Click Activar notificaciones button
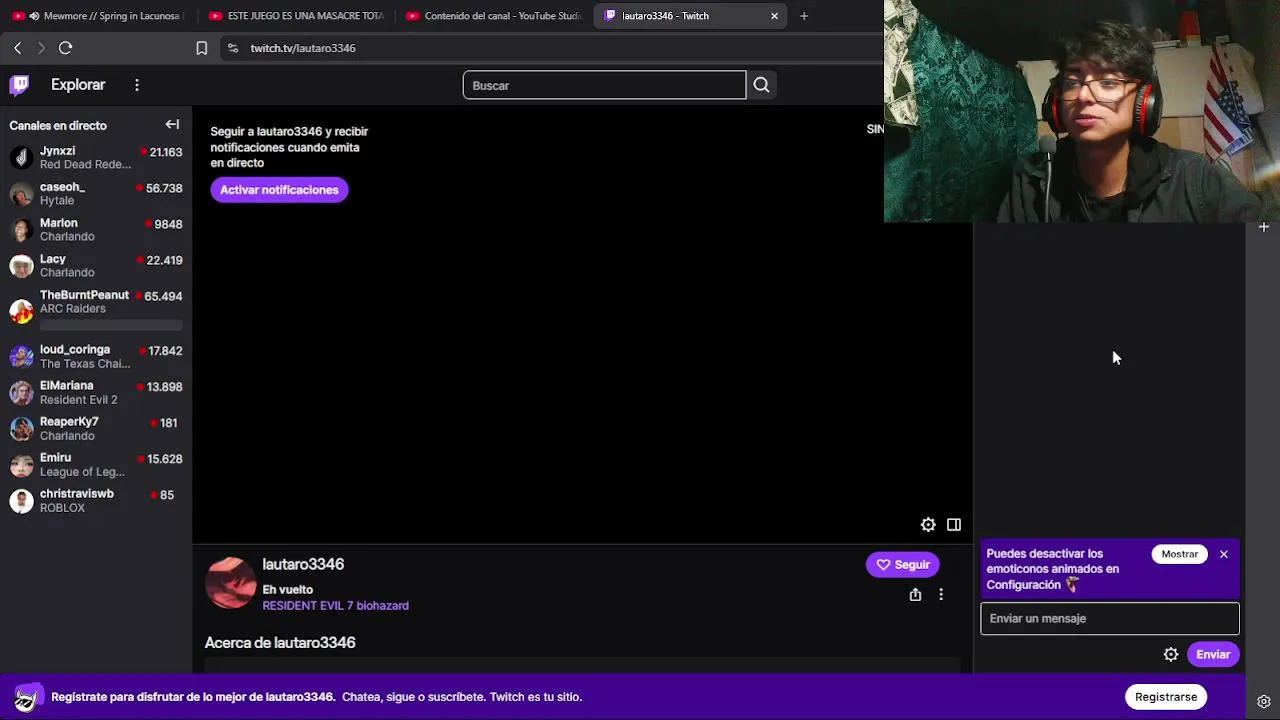 pyautogui.click(x=279, y=190)
